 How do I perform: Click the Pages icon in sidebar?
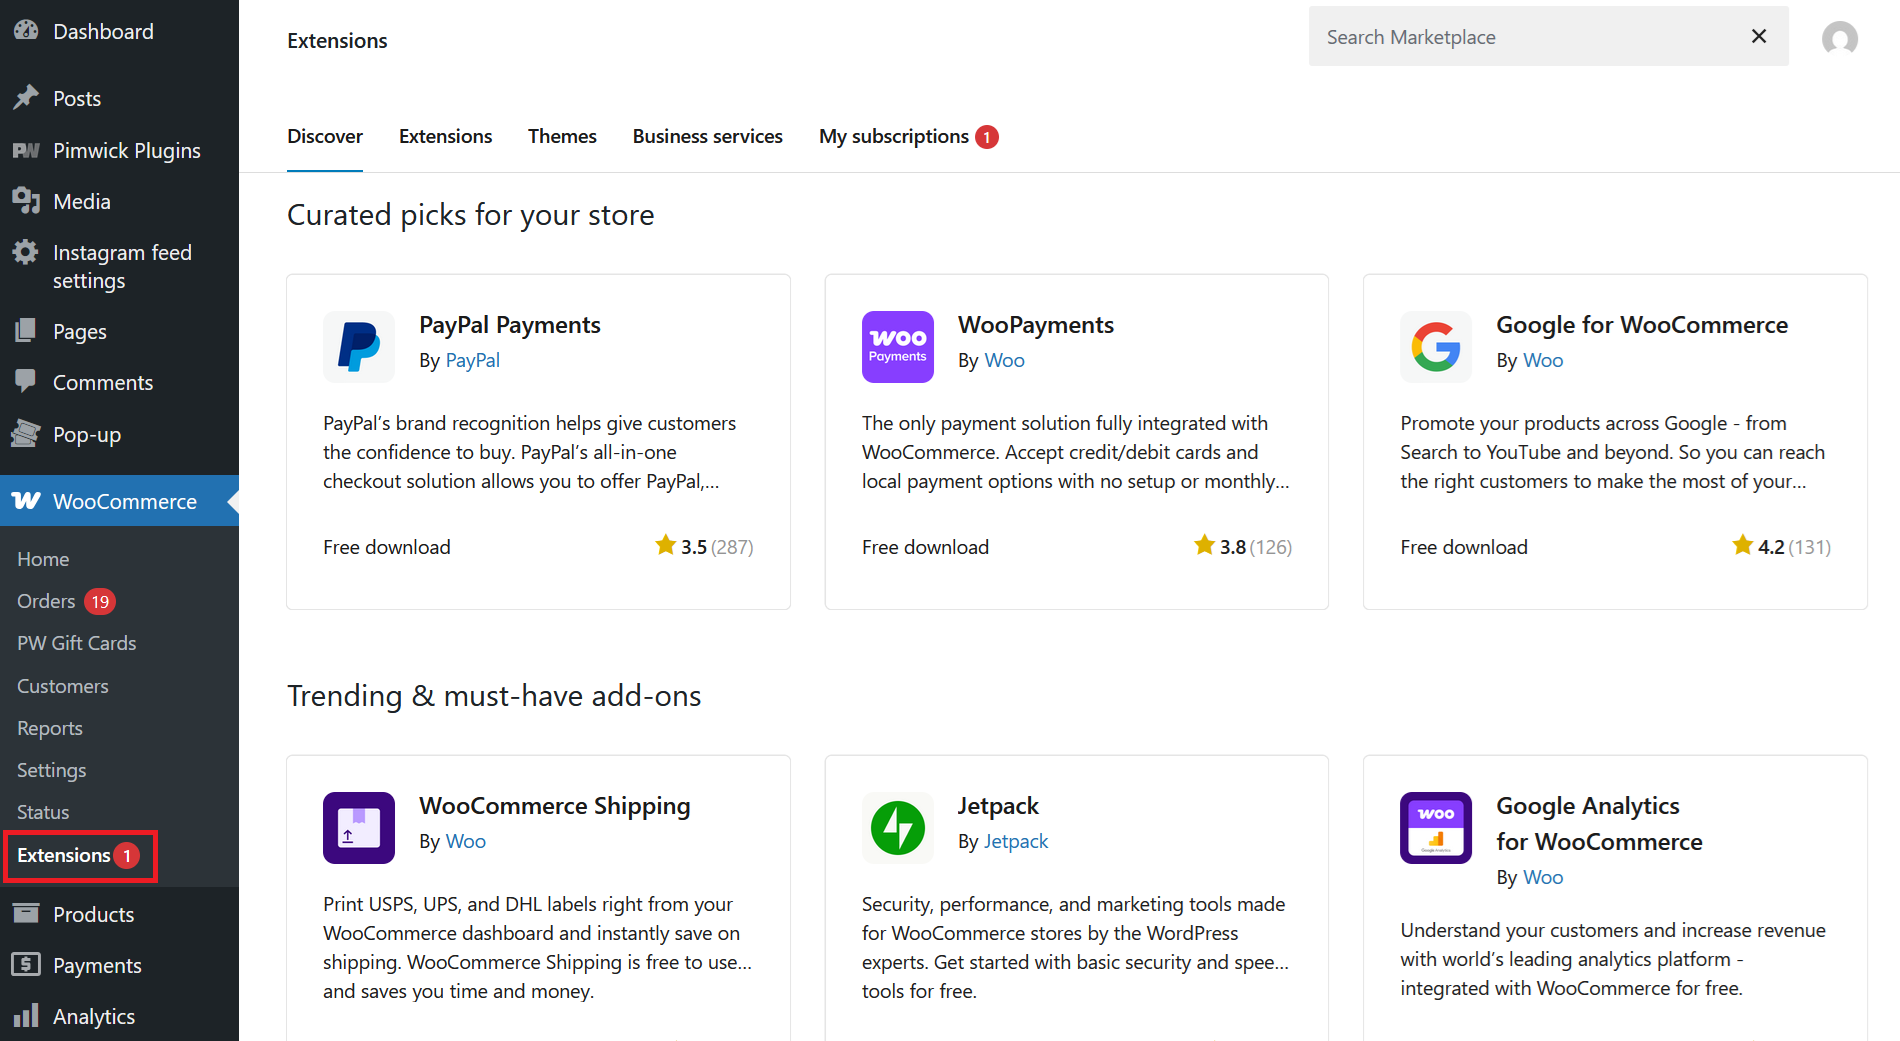(26, 330)
